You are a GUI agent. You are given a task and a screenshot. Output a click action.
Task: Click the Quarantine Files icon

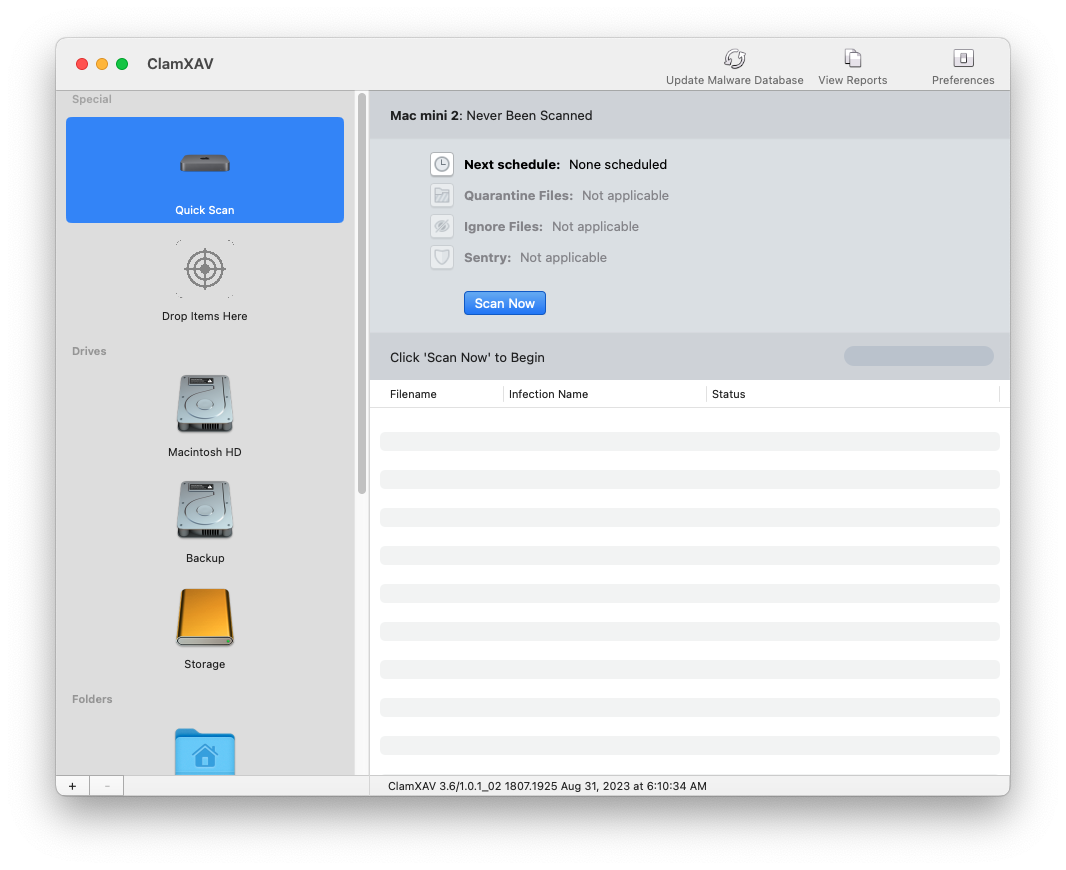coord(442,195)
